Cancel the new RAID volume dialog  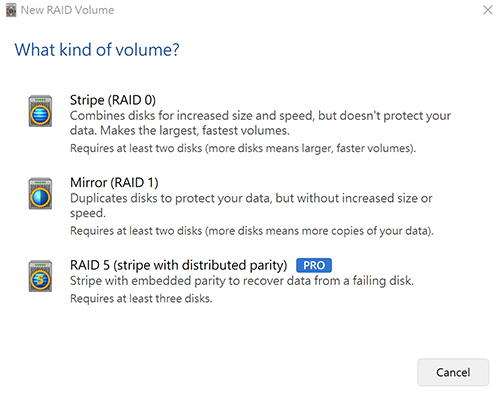tap(453, 372)
